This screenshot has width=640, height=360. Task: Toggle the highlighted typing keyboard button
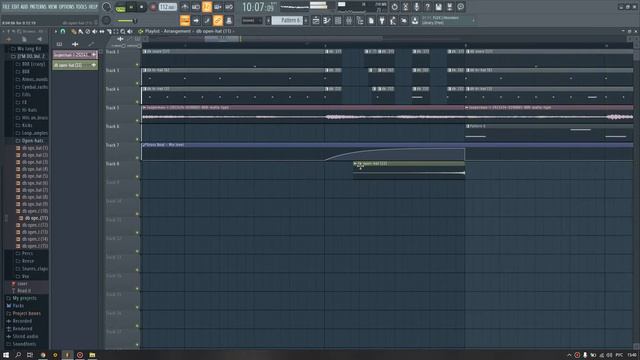184,20
